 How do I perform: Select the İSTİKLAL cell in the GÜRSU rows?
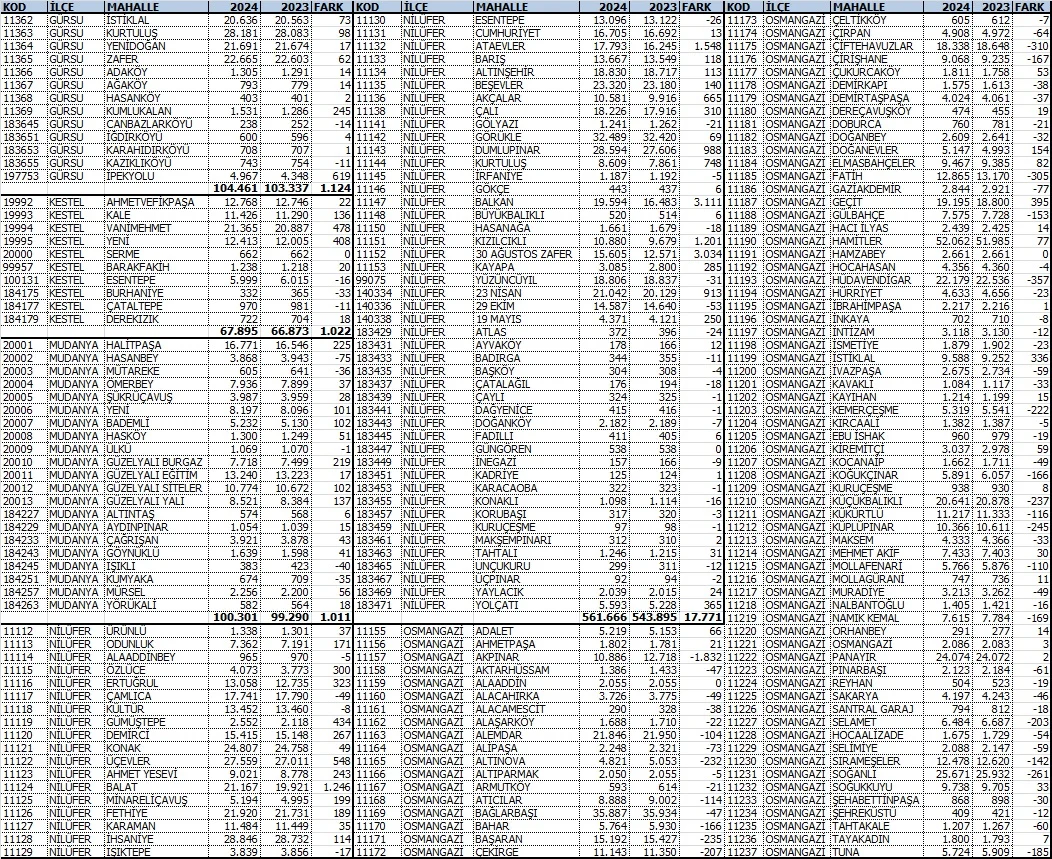click(x=128, y=19)
